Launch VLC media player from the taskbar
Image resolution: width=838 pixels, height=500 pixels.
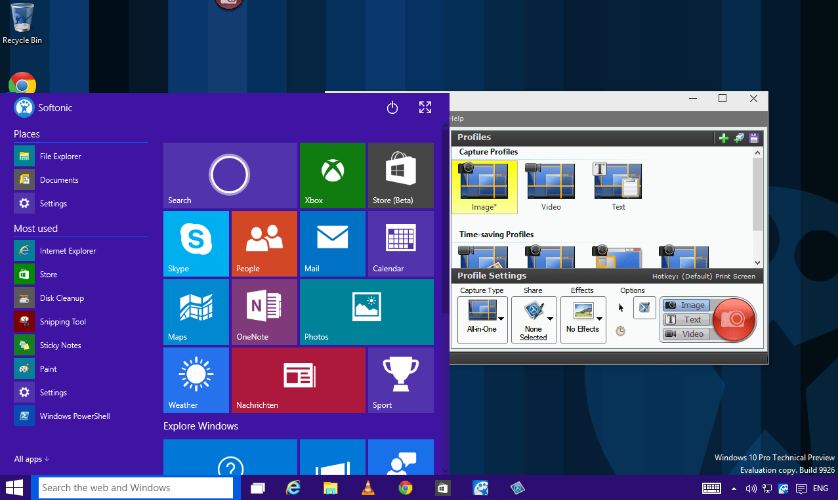click(x=368, y=488)
